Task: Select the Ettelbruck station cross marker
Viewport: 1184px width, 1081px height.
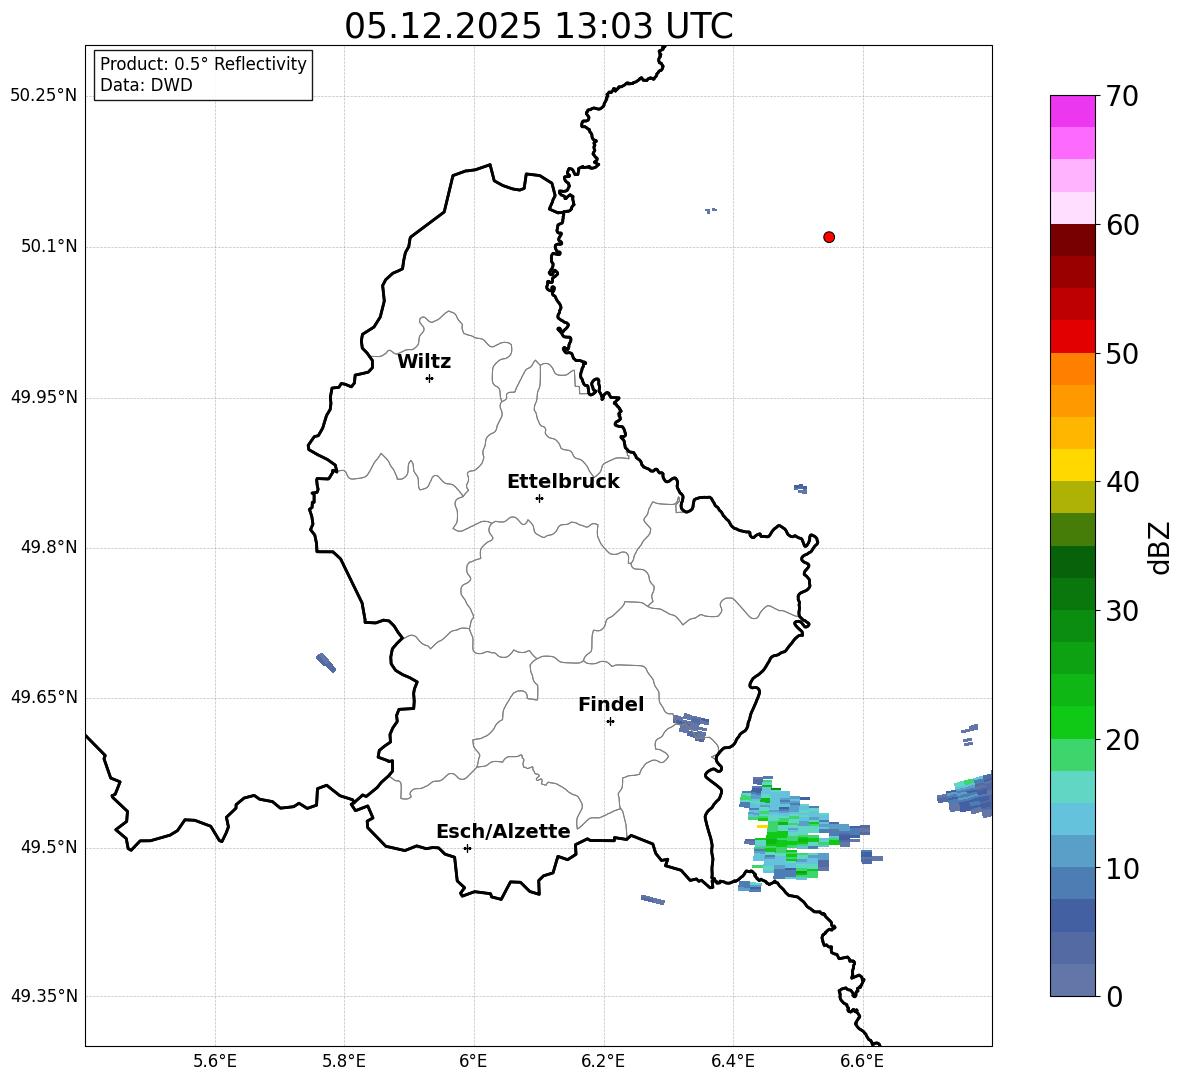Action: pyautogui.click(x=539, y=498)
